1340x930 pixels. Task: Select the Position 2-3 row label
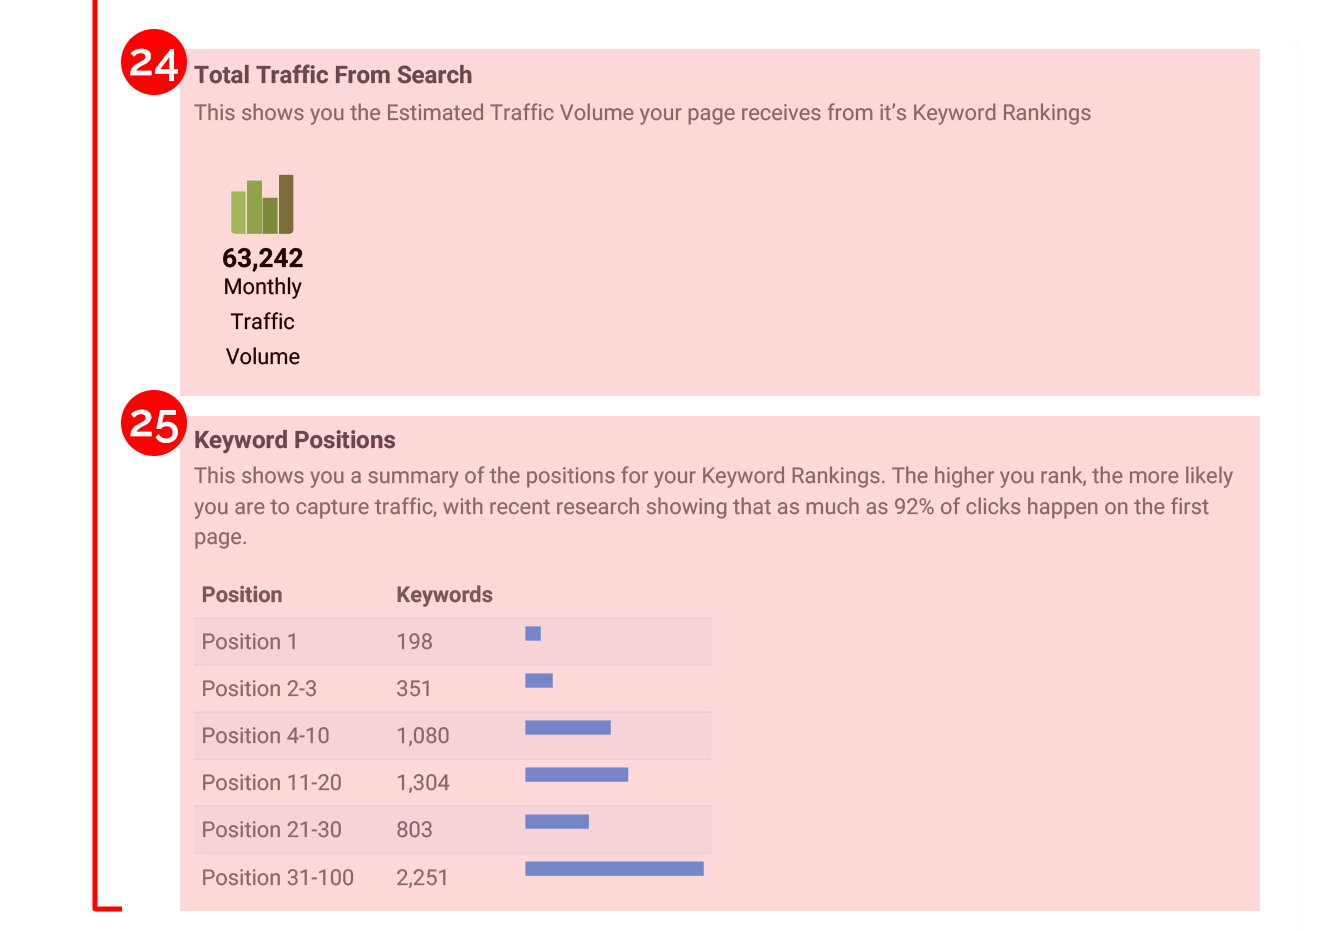pos(259,689)
